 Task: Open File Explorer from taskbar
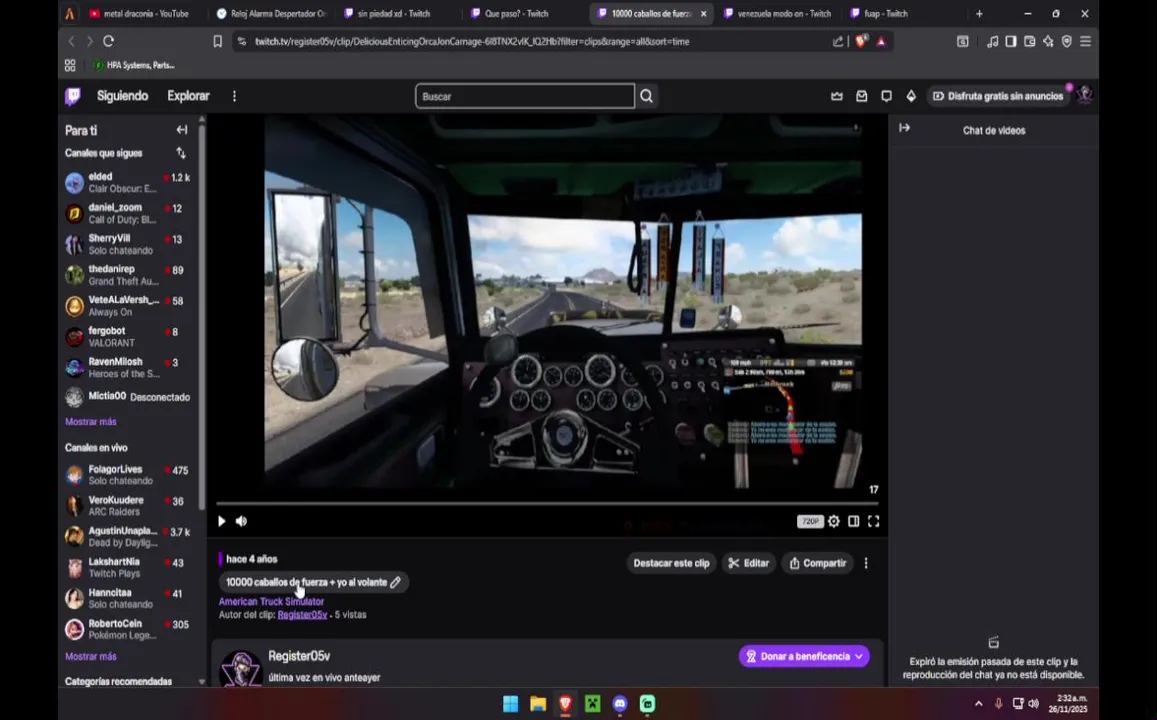(538, 704)
